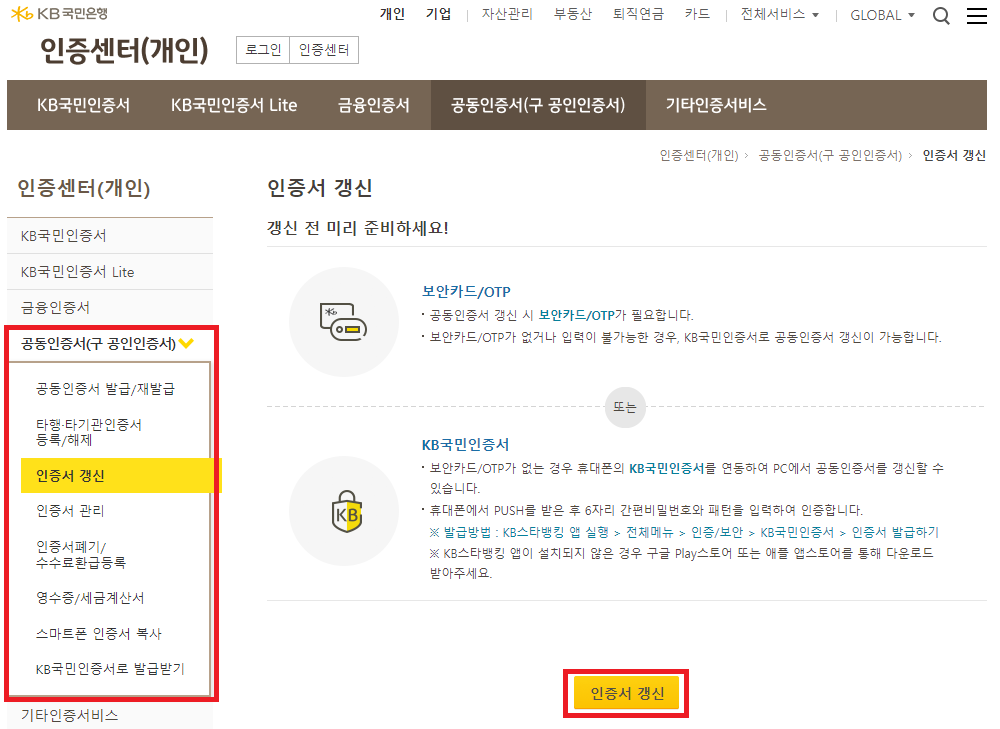Go to 자산관리 in the top menu
Image resolution: width=1000 pixels, height=729 pixels.
(507, 14)
